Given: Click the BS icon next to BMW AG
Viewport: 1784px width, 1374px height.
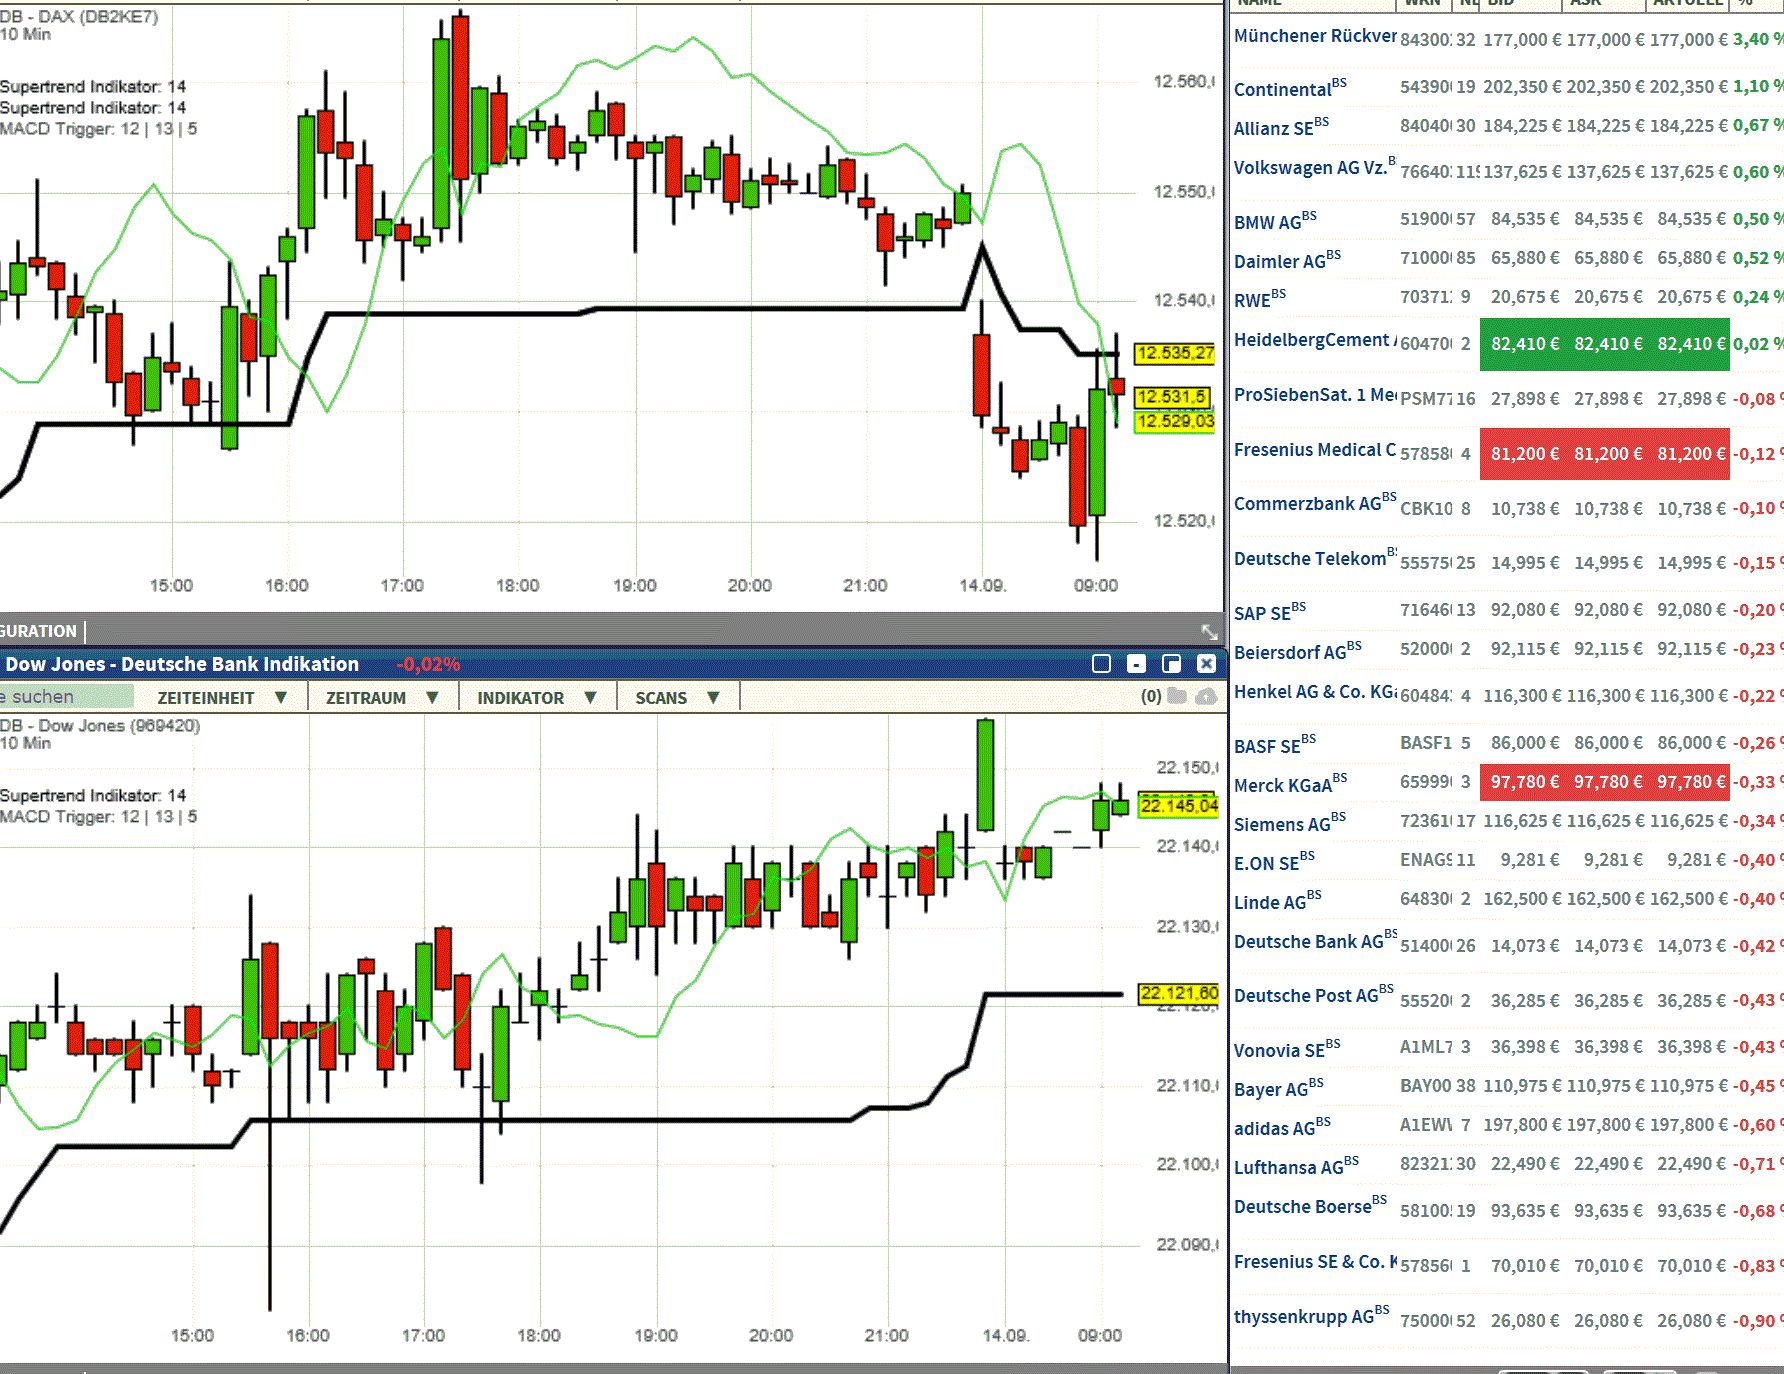Looking at the screenshot, I should [1310, 215].
